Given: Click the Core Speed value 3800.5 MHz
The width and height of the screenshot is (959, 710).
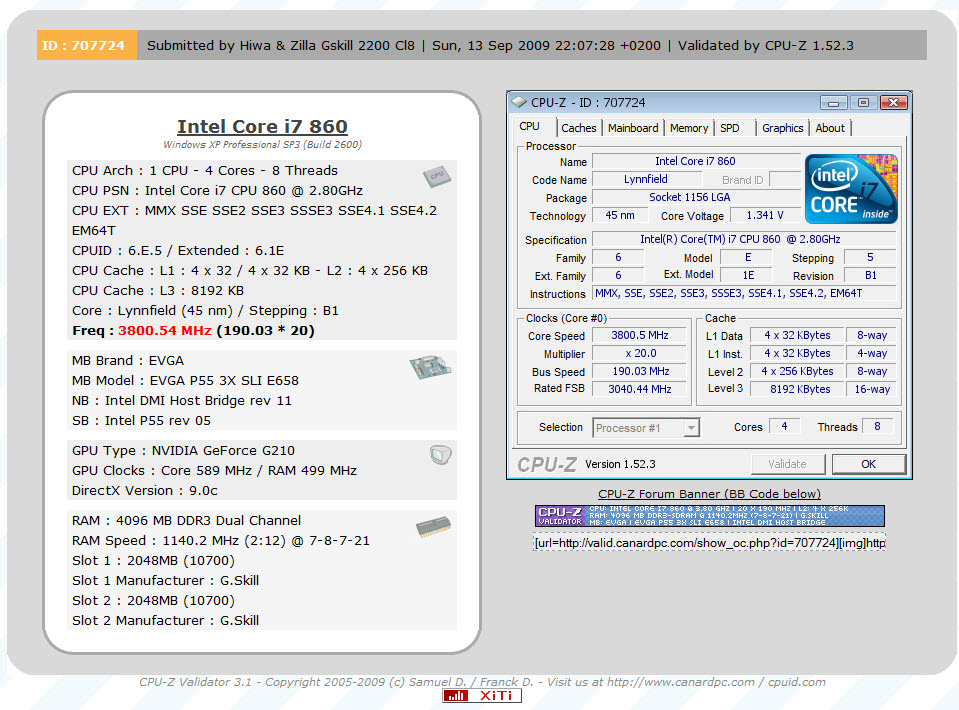Looking at the screenshot, I should [x=640, y=335].
